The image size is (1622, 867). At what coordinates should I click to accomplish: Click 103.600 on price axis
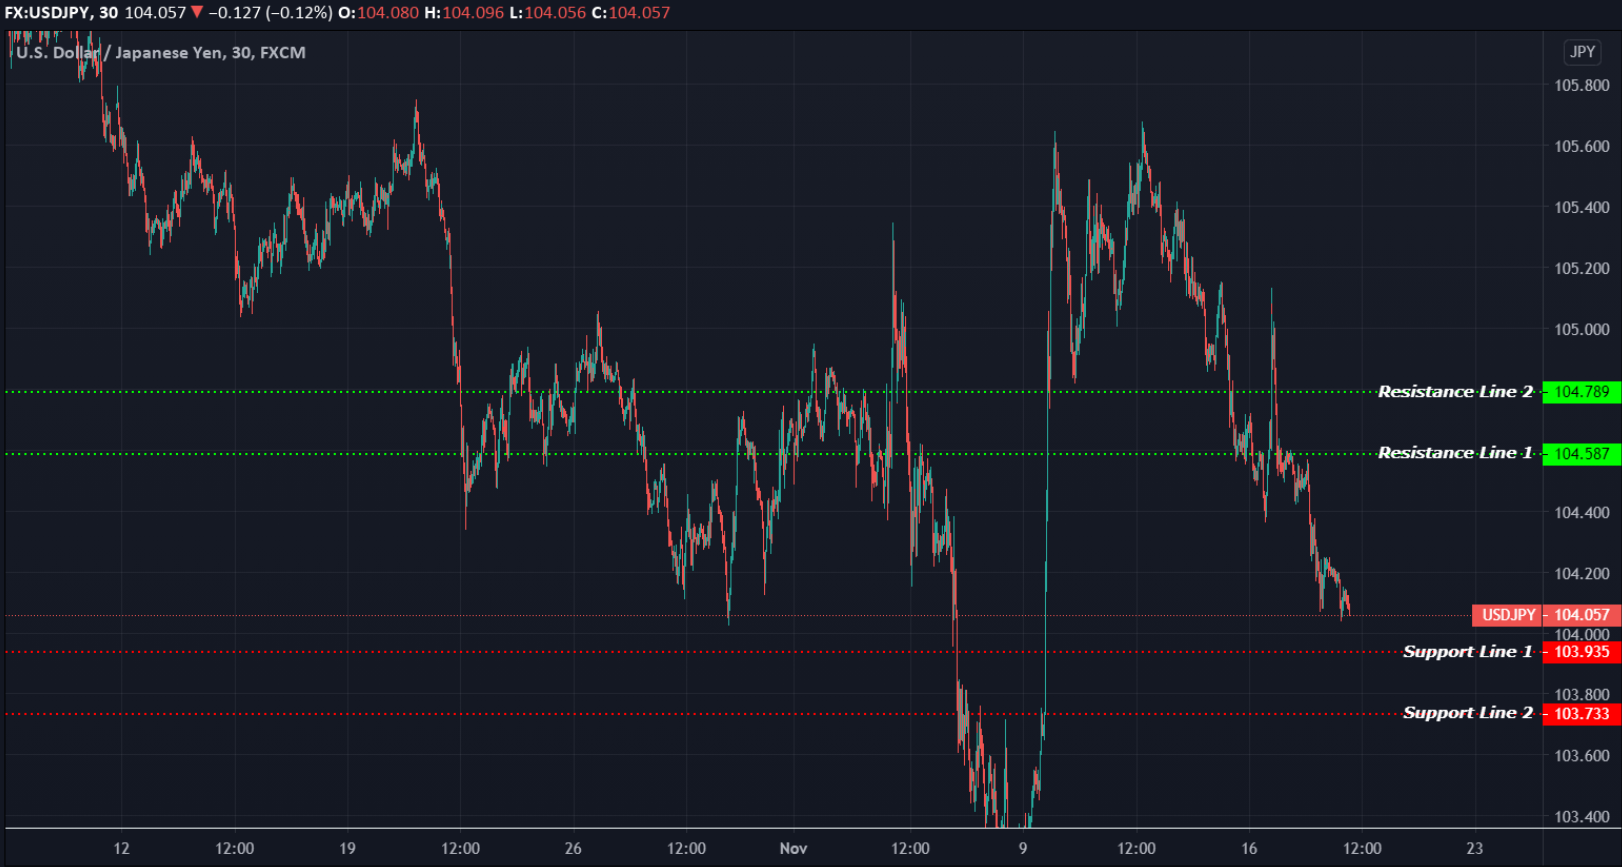1582,755
